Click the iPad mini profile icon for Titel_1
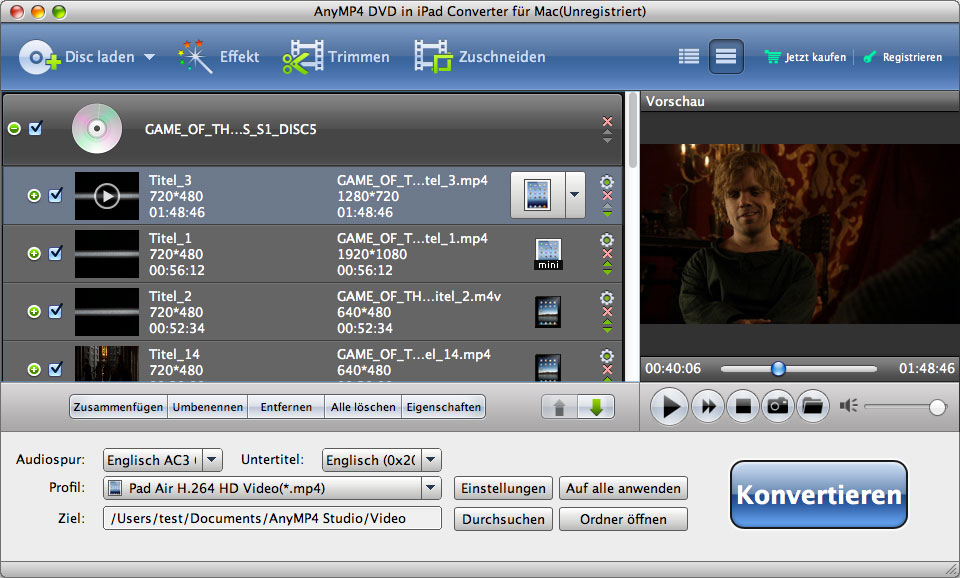Viewport: 960px width, 578px height. tap(548, 254)
